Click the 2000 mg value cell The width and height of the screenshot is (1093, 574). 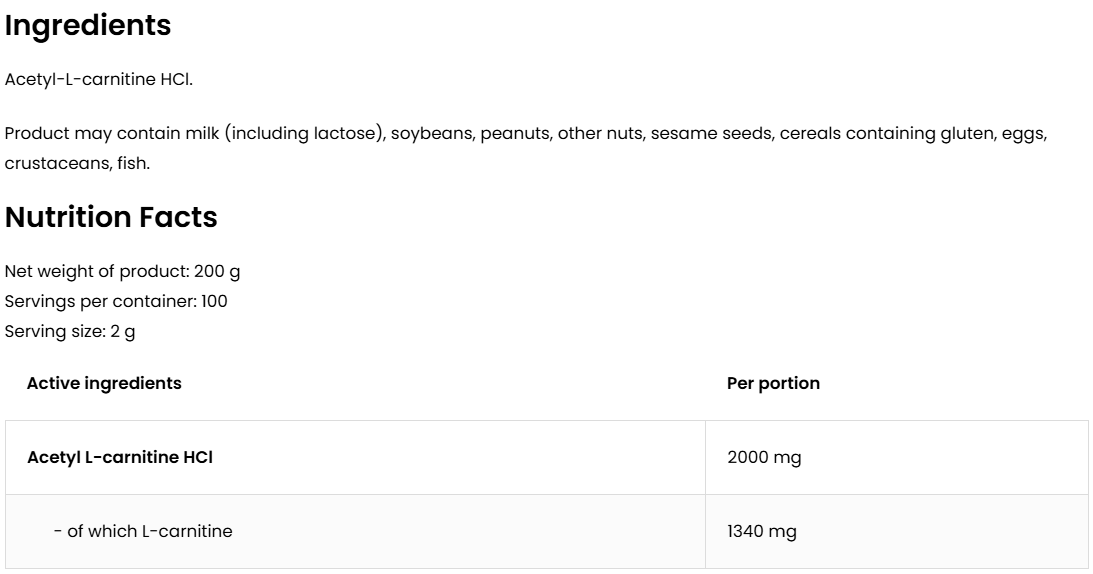point(764,458)
